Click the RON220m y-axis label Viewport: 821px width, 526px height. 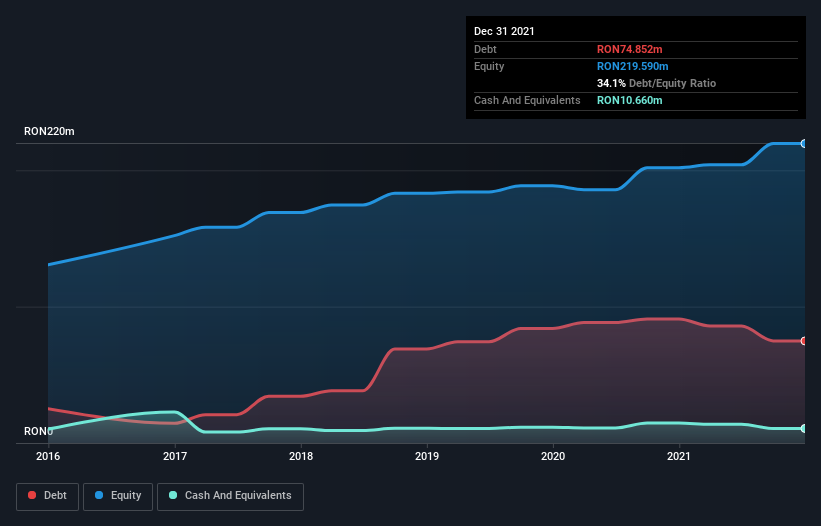tap(49, 131)
